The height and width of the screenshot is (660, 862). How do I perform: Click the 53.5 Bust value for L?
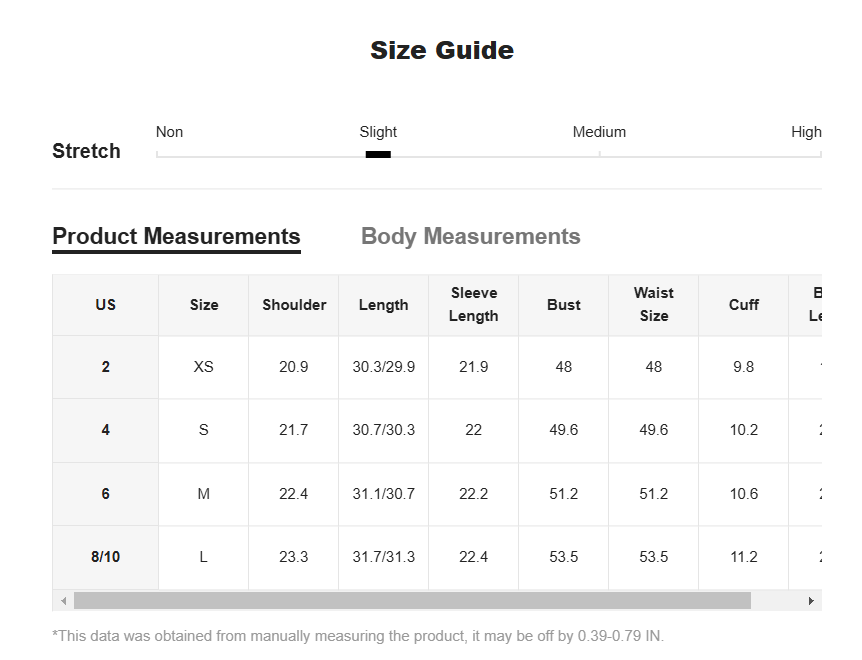point(563,557)
